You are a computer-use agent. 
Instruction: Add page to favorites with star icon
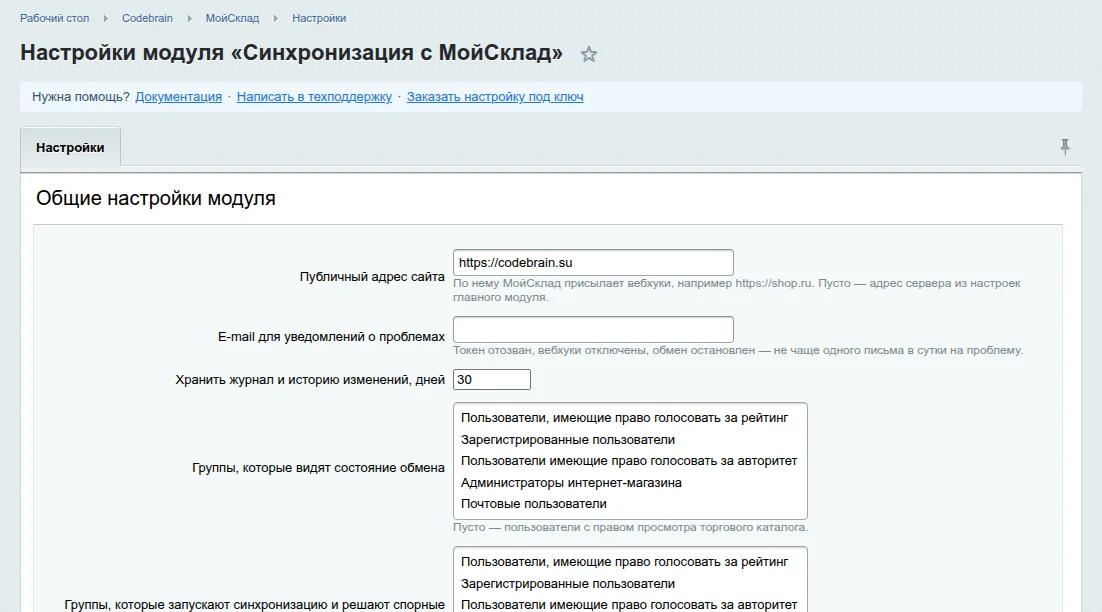pos(589,54)
